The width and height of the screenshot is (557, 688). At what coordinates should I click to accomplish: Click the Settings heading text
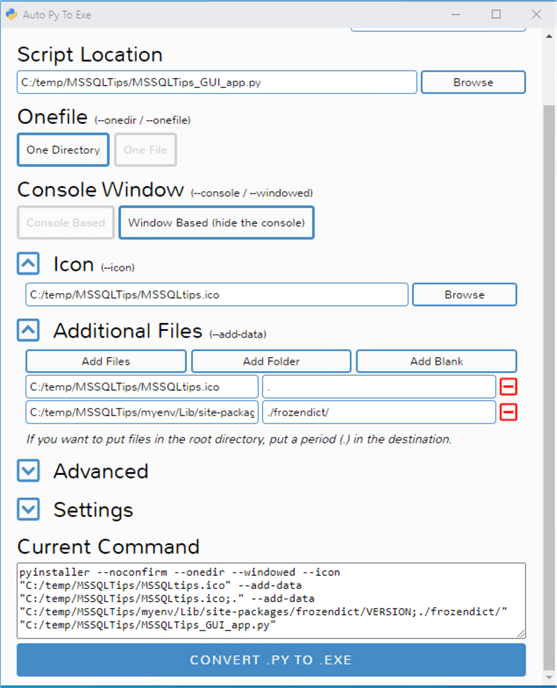pyautogui.click(x=93, y=510)
